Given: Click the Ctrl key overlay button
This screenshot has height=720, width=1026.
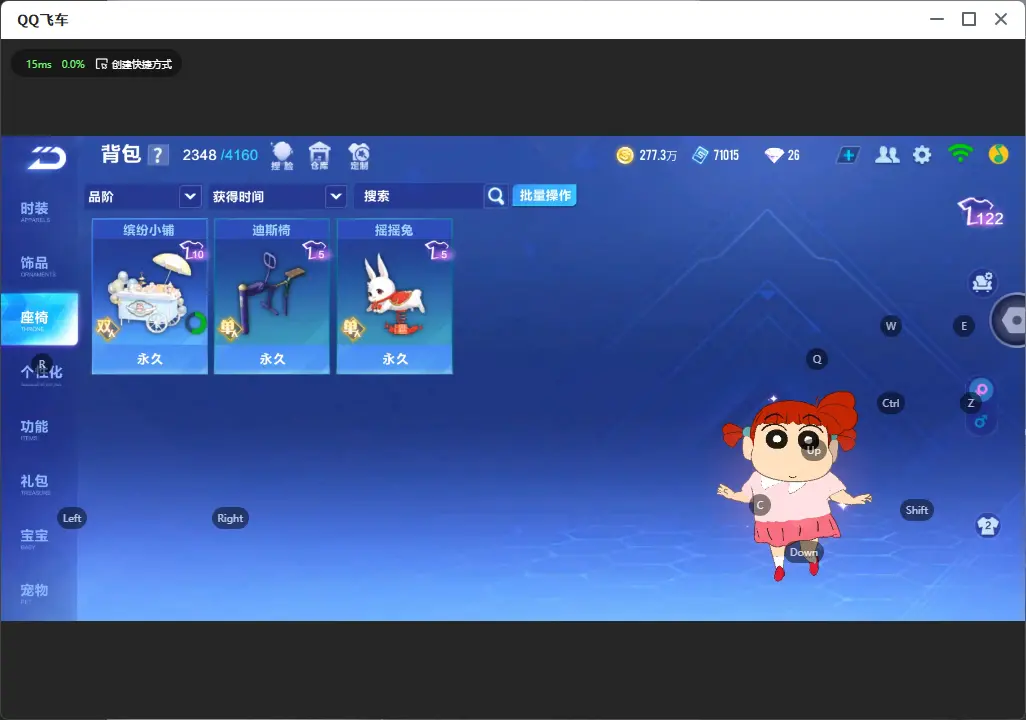Looking at the screenshot, I should (x=891, y=403).
